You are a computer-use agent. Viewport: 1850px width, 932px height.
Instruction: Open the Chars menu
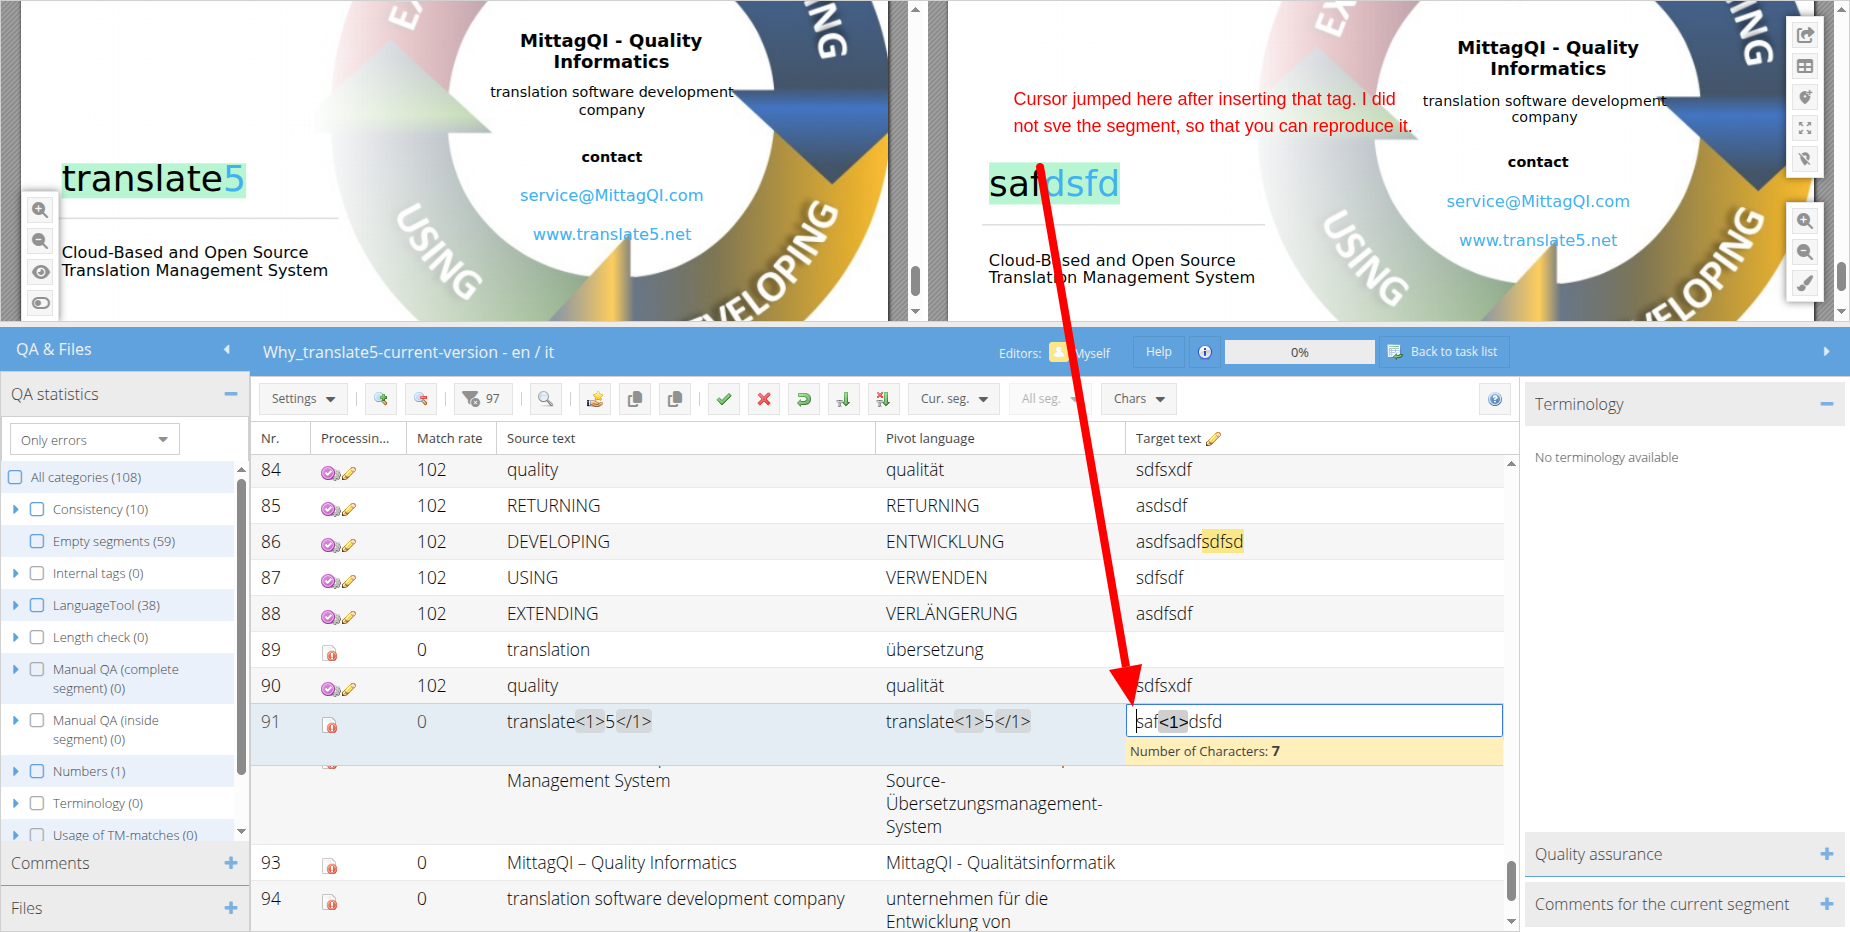[1139, 399]
